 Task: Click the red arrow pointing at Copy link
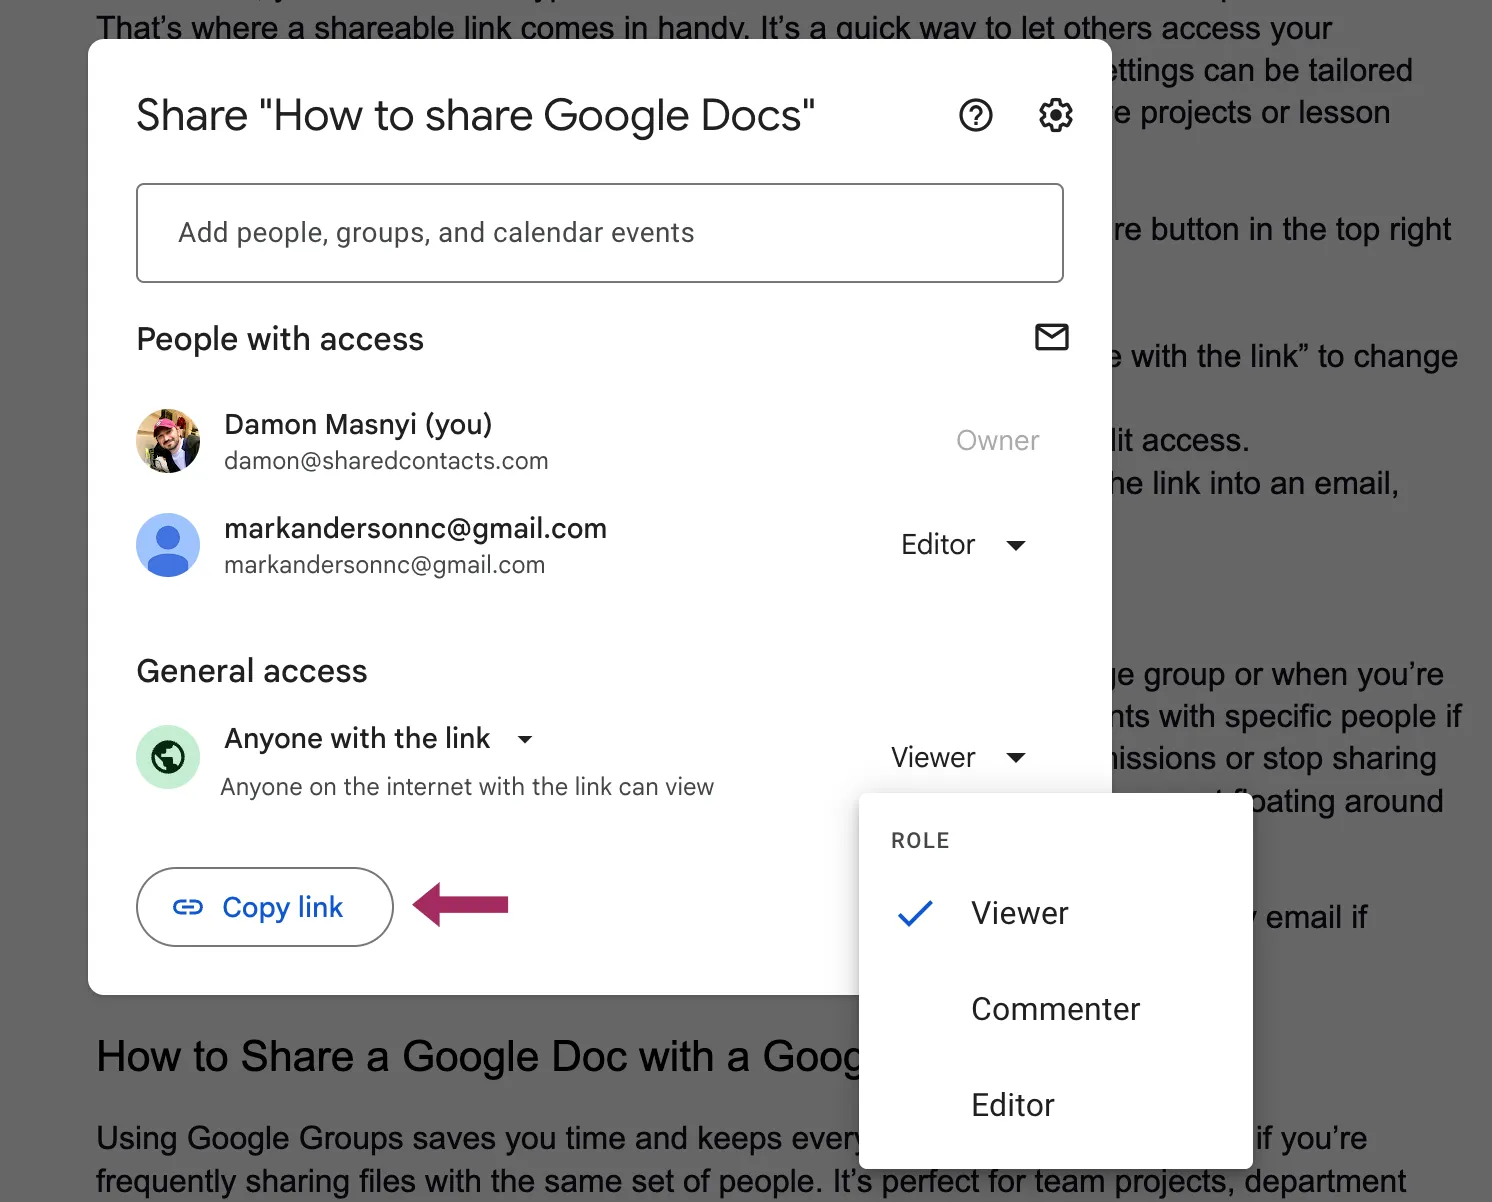(462, 905)
